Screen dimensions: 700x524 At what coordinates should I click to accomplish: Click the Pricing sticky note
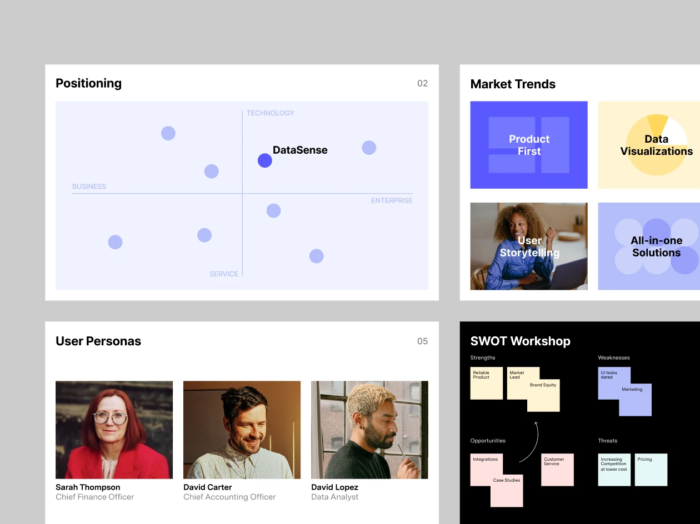pos(650,470)
